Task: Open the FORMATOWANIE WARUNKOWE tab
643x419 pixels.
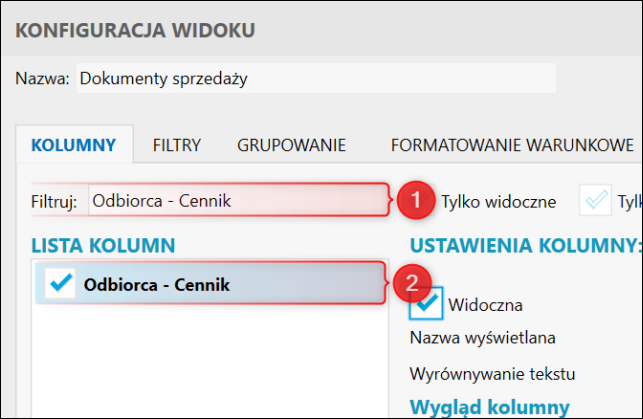Action: 512,145
